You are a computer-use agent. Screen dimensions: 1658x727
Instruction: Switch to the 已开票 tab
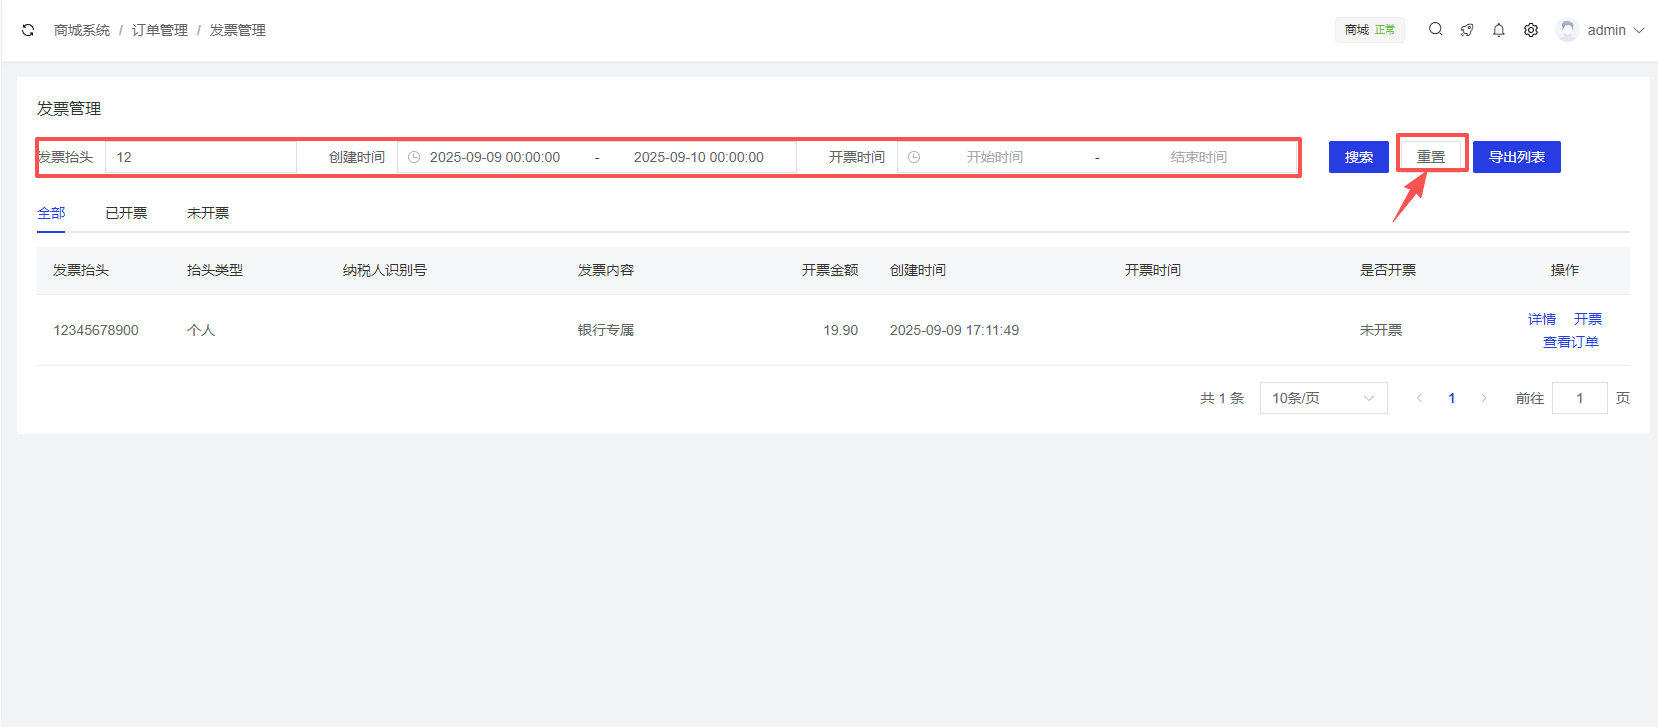click(126, 213)
